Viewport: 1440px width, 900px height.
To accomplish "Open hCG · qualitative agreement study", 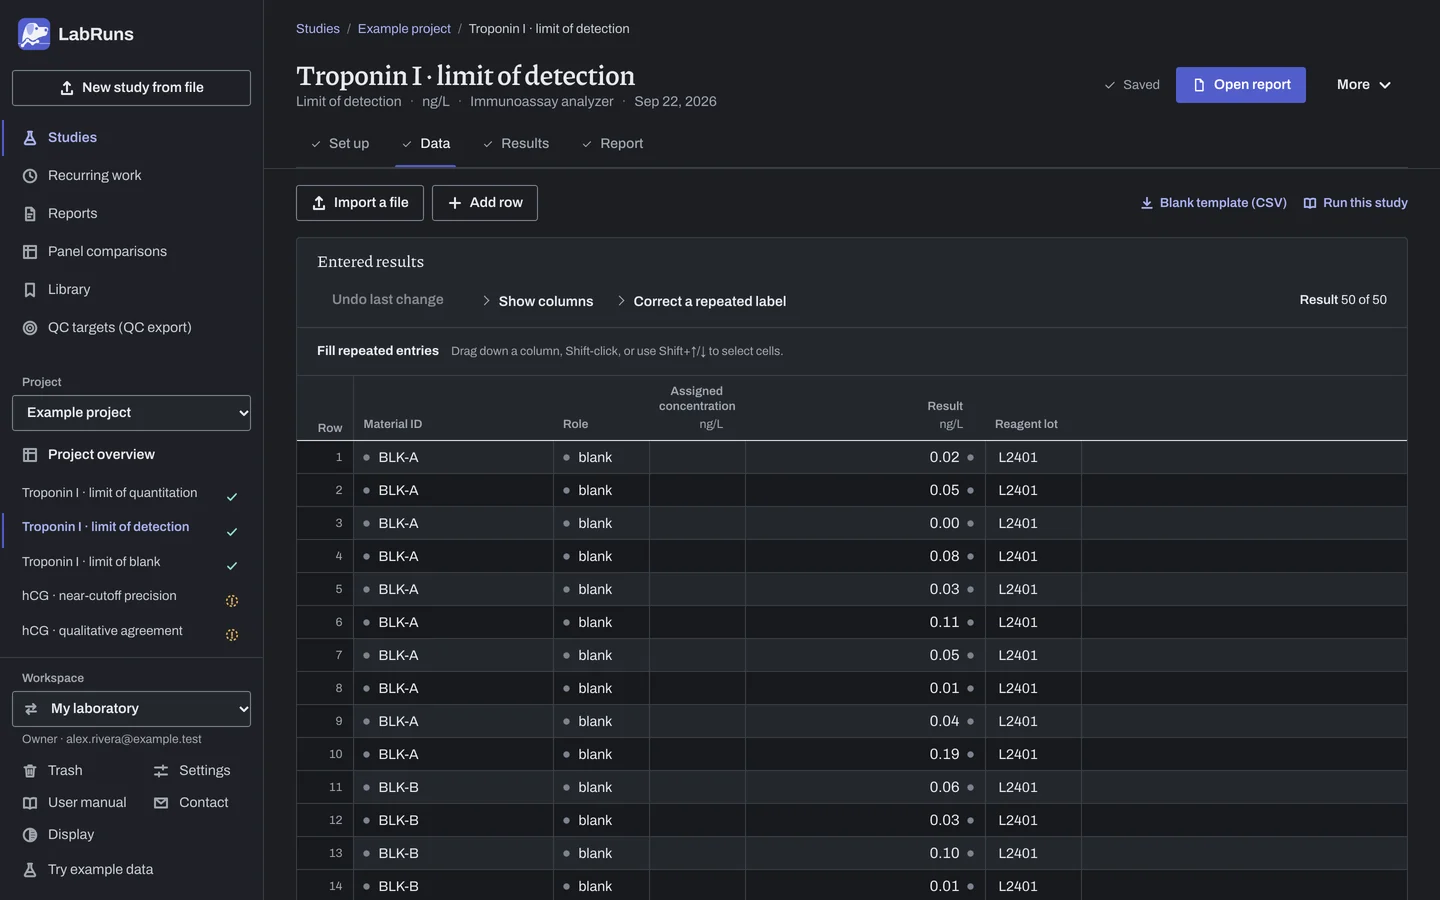I will click(131, 632).
